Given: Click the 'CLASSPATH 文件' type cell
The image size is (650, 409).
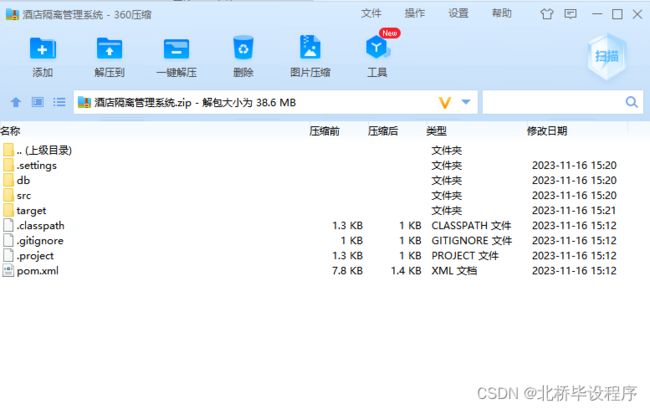Looking at the screenshot, I should pyautogui.click(x=471, y=225).
